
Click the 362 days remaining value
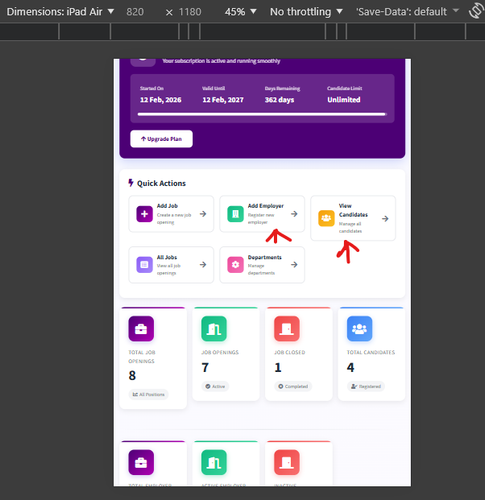click(279, 100)
